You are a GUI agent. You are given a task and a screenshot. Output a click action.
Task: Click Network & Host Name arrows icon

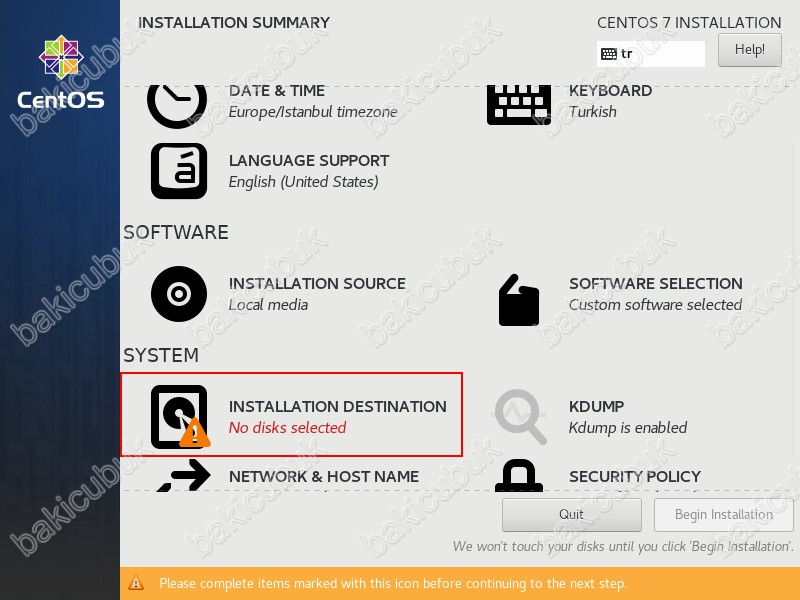click(184, 475)
